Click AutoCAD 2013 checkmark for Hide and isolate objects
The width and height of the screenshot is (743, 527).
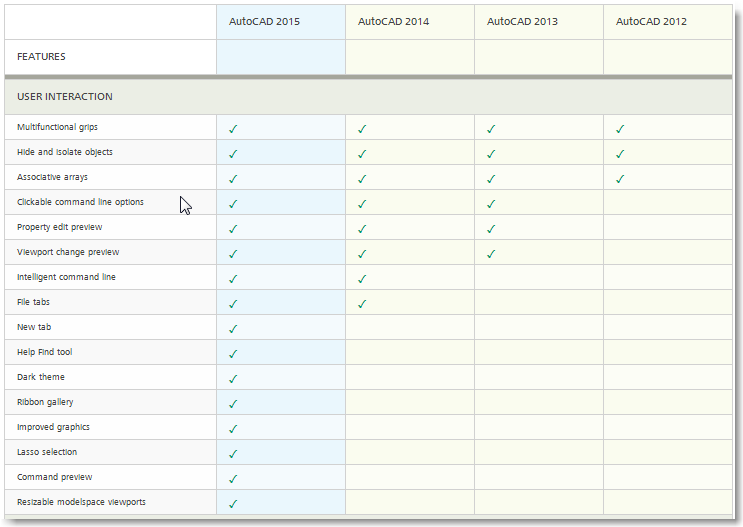[491, 154]
